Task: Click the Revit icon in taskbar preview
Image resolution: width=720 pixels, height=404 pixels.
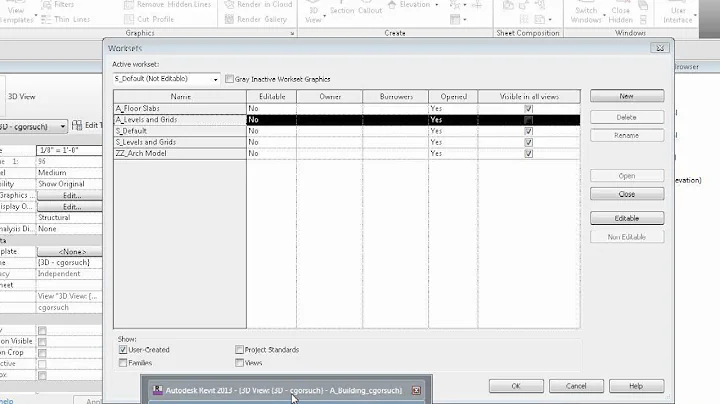Action: pos(158,390)
